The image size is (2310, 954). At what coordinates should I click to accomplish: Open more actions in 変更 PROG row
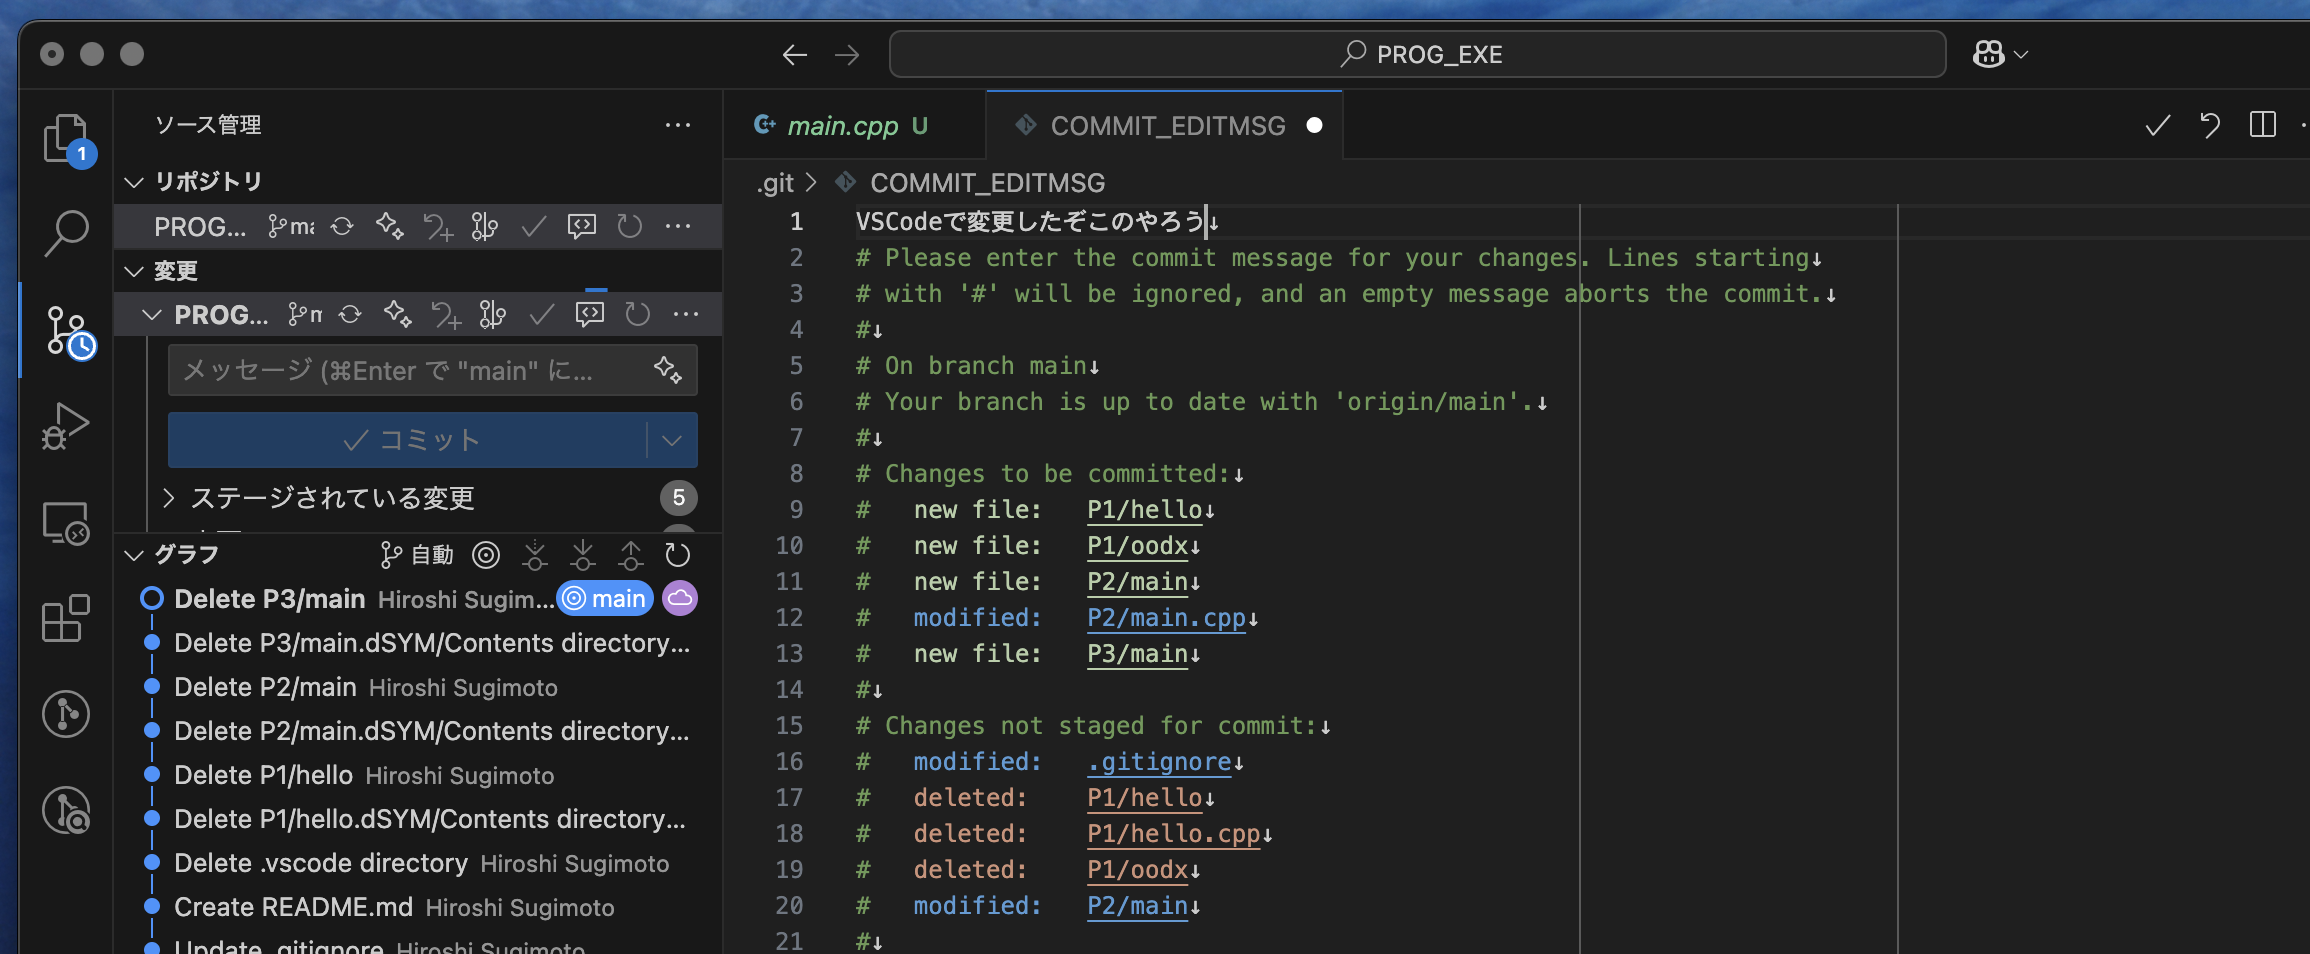pos(686,315)
